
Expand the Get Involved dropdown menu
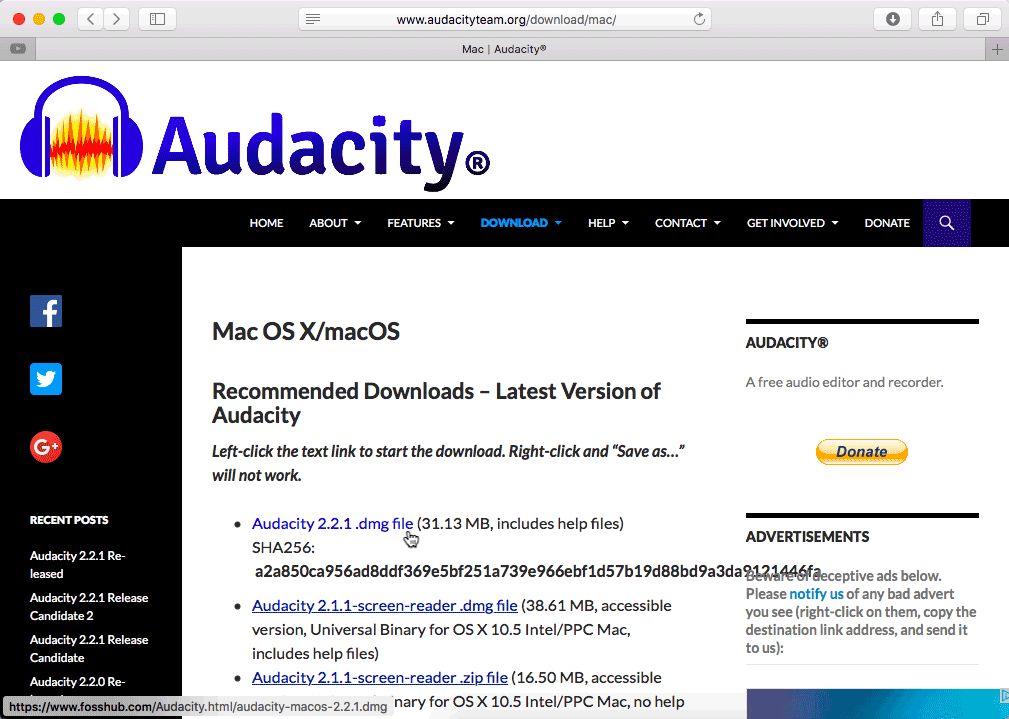click(791, 223)
